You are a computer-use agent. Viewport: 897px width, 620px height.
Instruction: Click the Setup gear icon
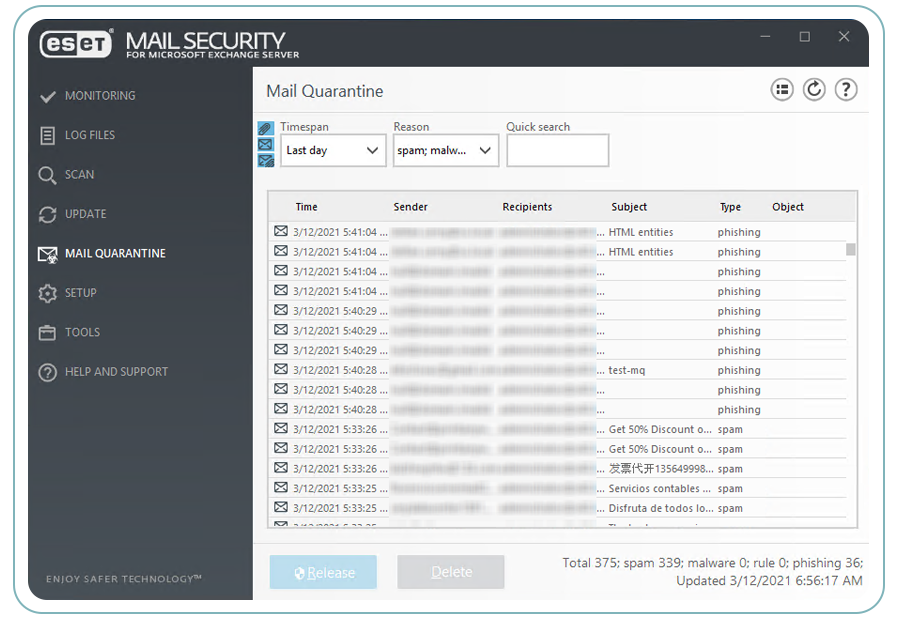(x=47, y=293)
